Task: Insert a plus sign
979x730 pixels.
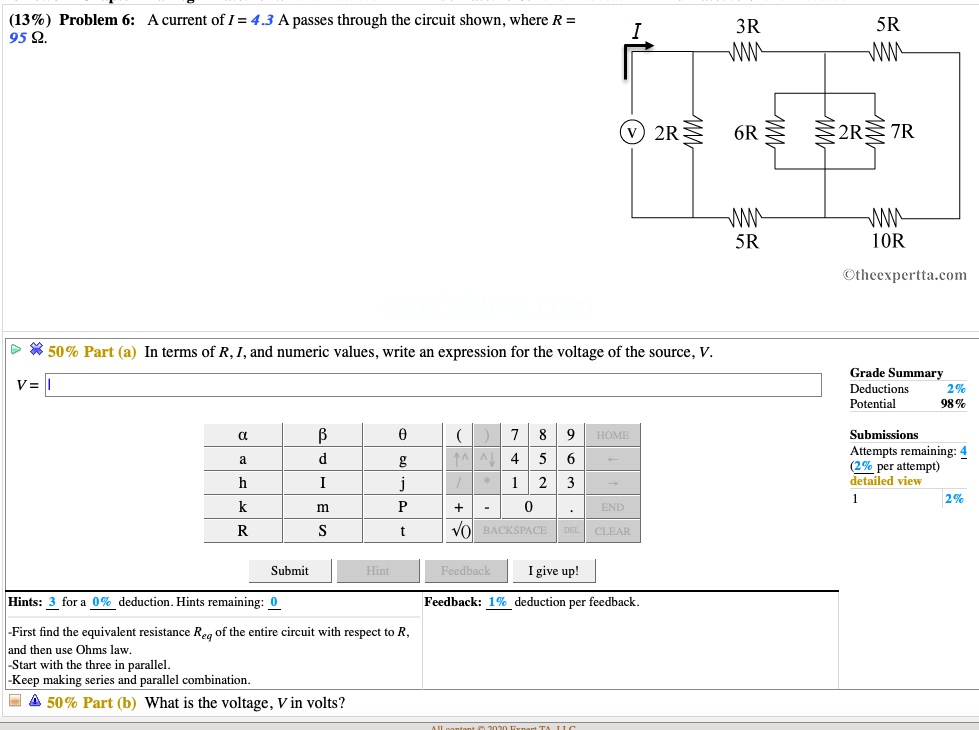Action: [459, 507]
